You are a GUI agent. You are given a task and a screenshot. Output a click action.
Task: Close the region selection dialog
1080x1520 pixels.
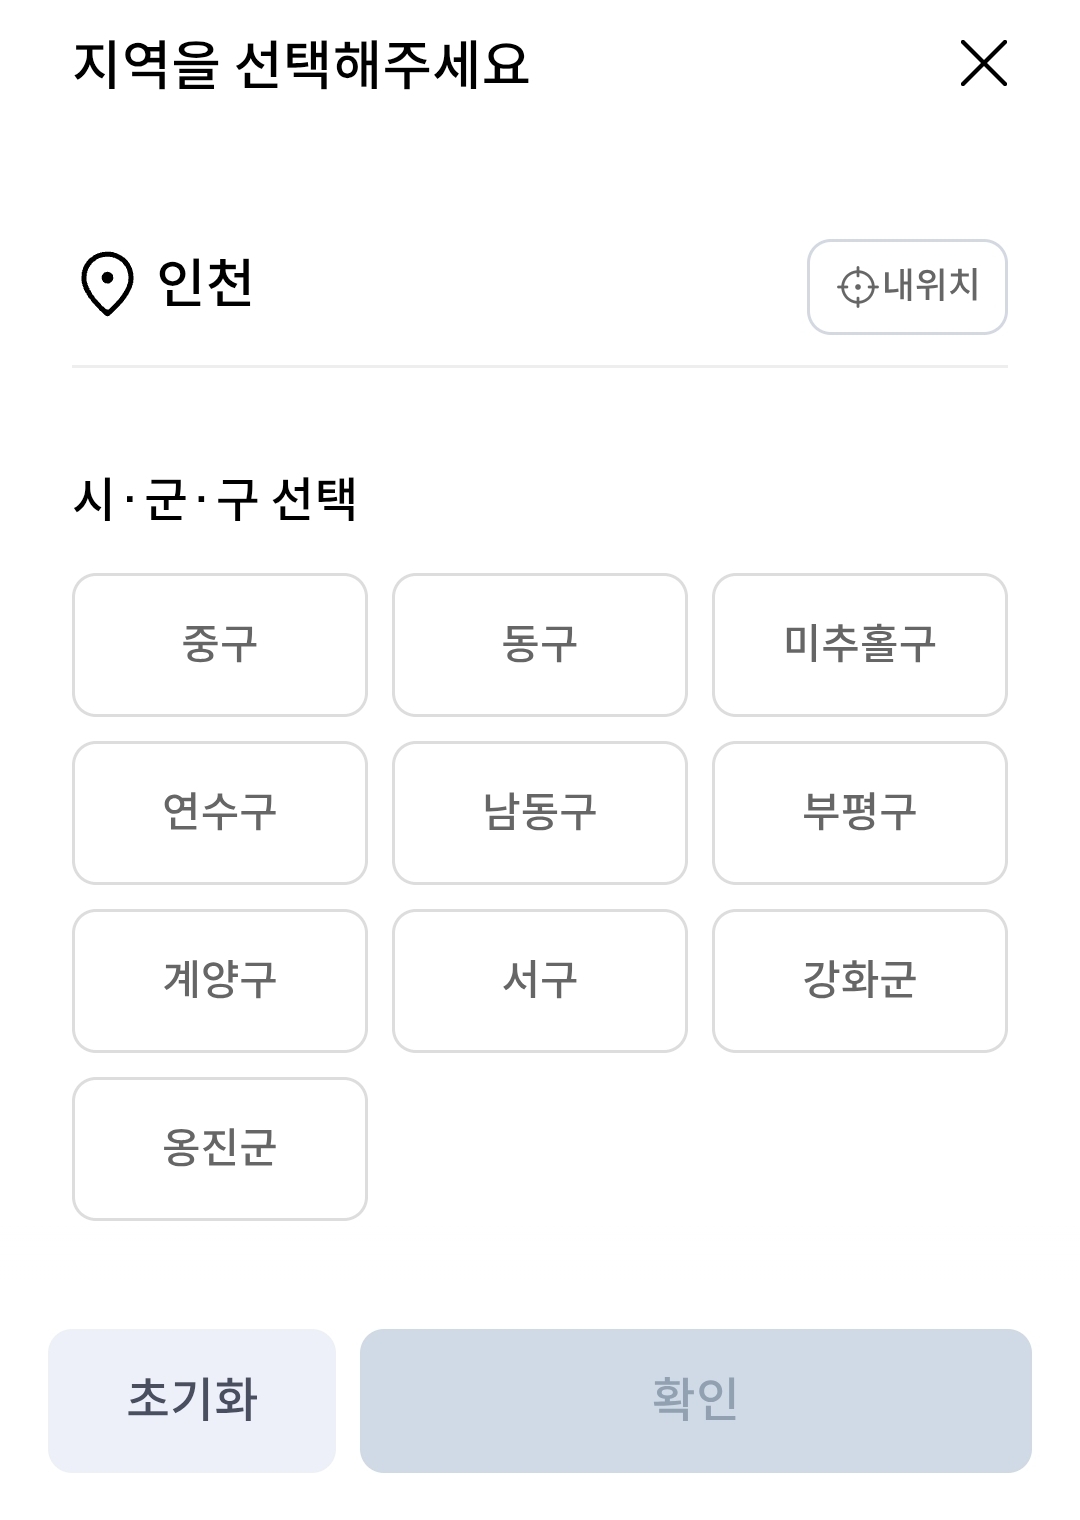pos(984,63)
